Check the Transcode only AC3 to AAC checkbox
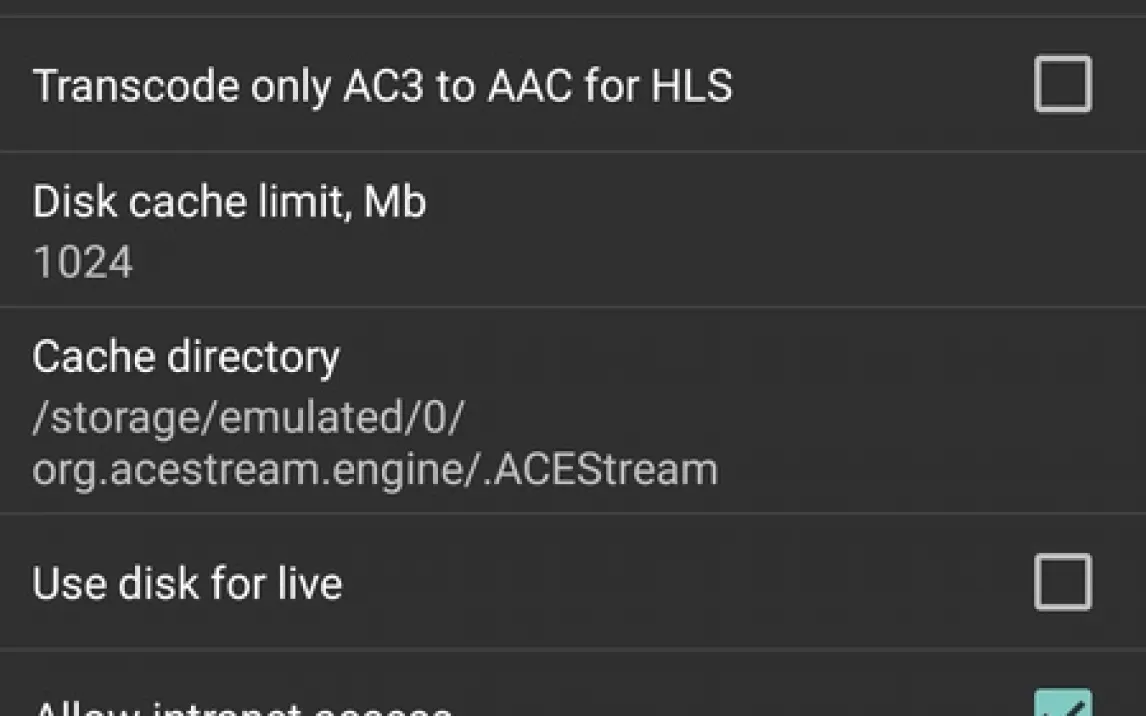 click(1062, 85)
